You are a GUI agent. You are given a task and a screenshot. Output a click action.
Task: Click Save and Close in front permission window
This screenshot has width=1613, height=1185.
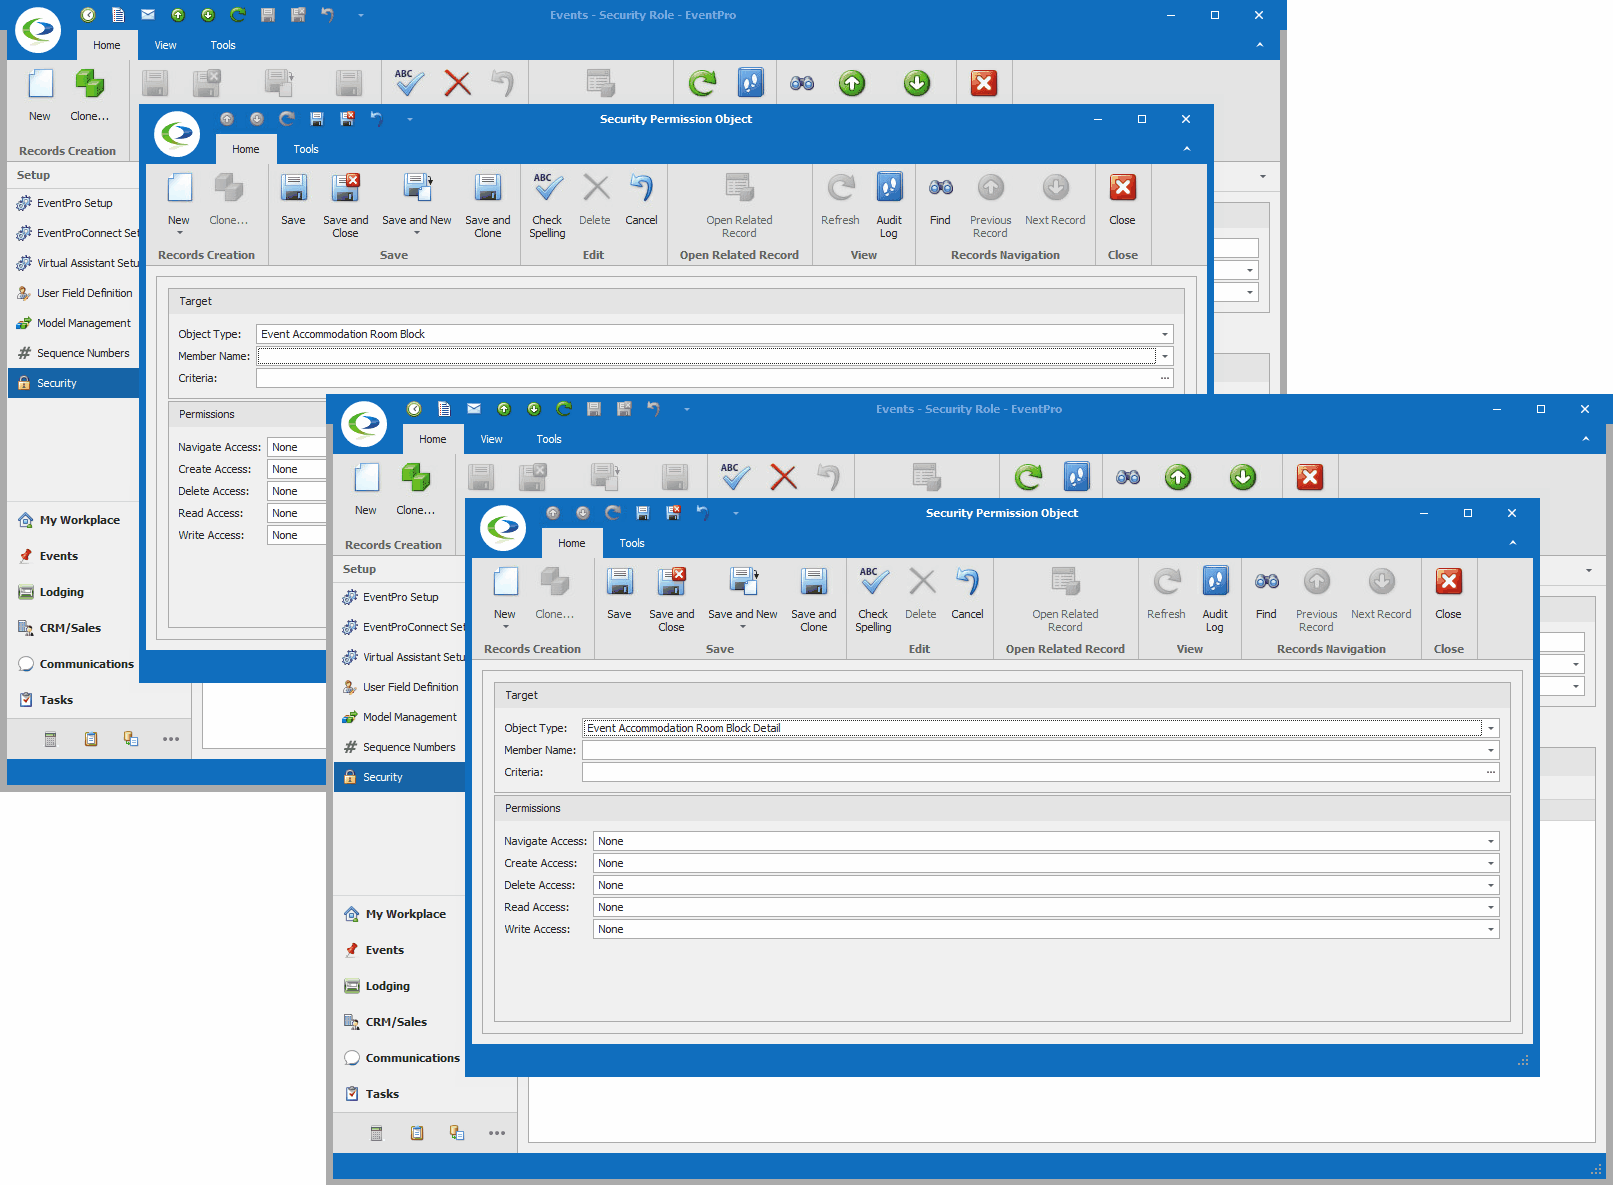coord(671,599)
